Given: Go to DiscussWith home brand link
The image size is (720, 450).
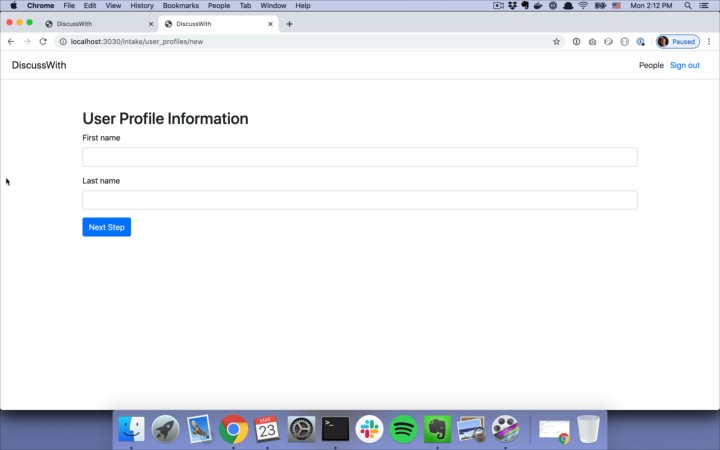Looking at the screenshot, I should [x=39, y=65].
